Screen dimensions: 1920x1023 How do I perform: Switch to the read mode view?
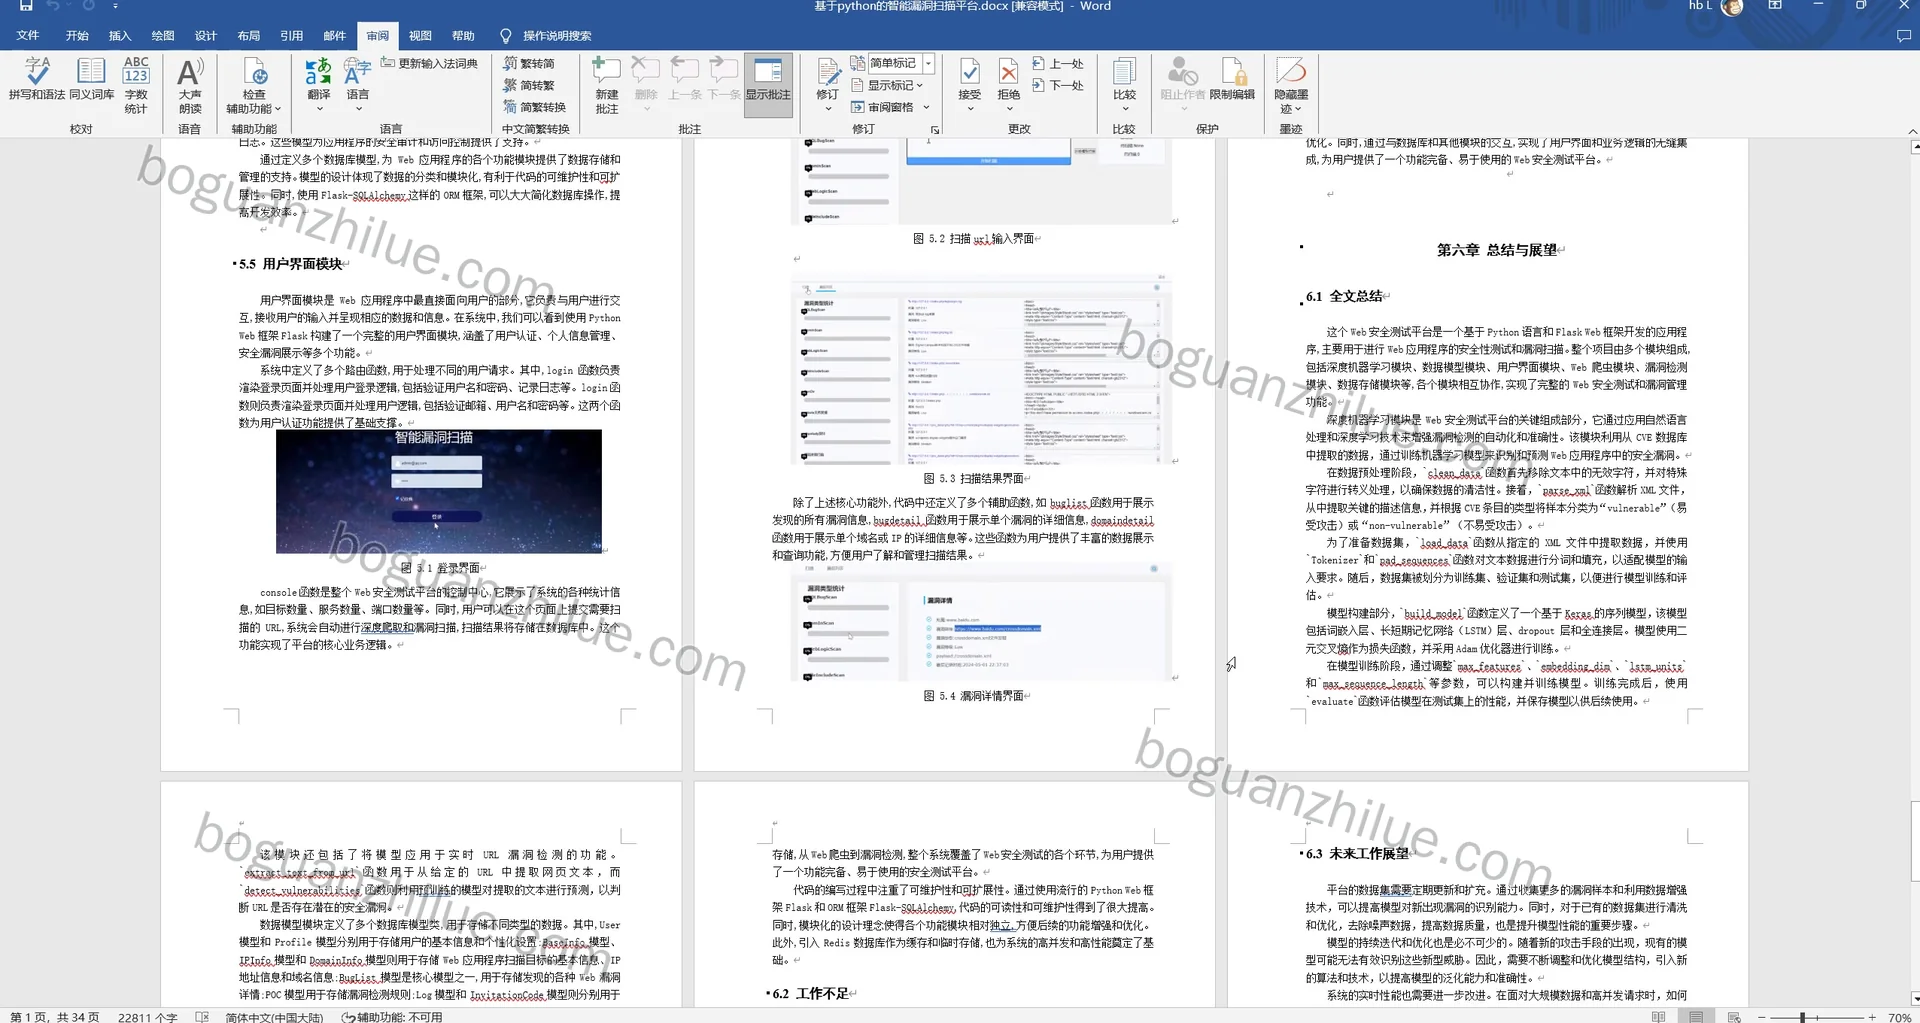(x=1659, y=1016)
